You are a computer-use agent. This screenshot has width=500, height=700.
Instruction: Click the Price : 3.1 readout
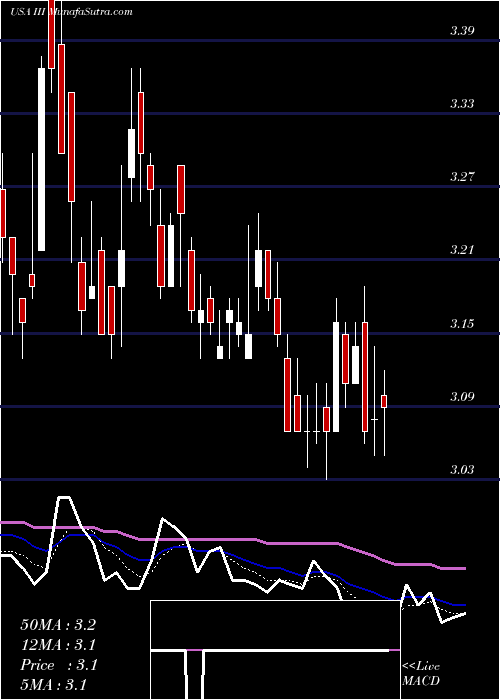(58, 665)
